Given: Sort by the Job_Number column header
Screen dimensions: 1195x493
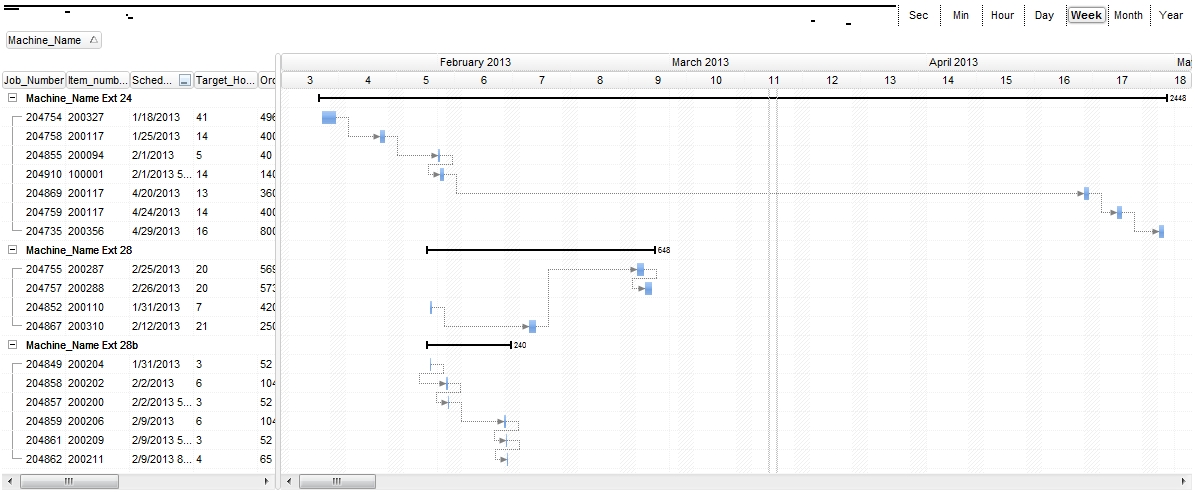Looking at the screenshot, I should point(34,80).
